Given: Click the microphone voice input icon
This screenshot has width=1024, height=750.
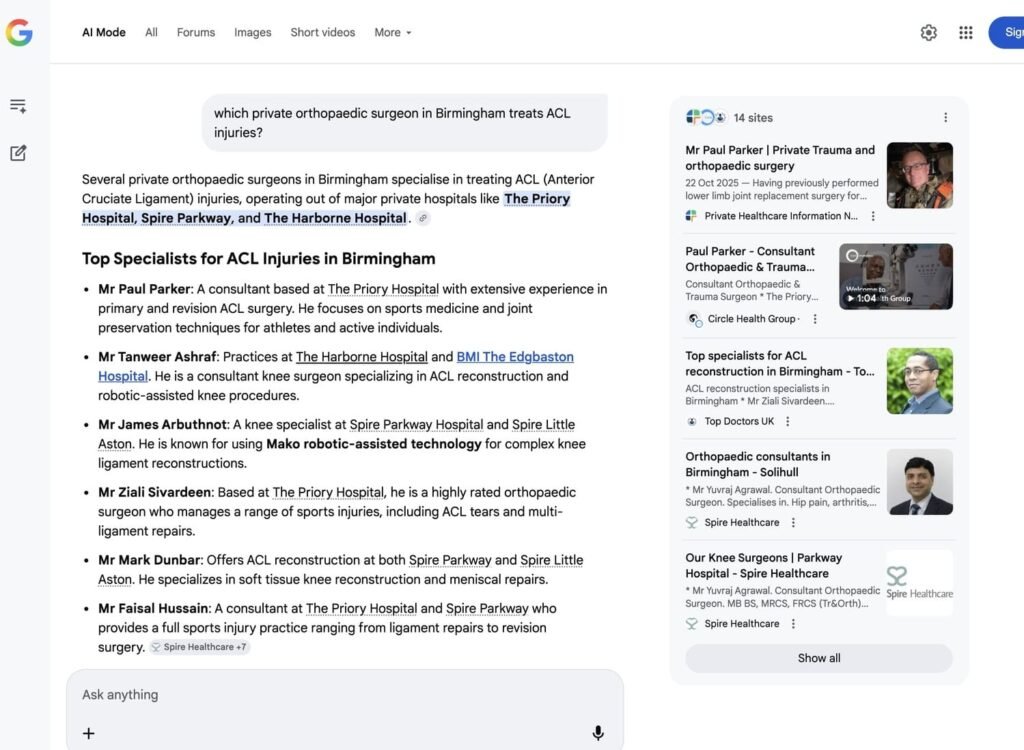Looking at the screenshot, I should (598, 733).
